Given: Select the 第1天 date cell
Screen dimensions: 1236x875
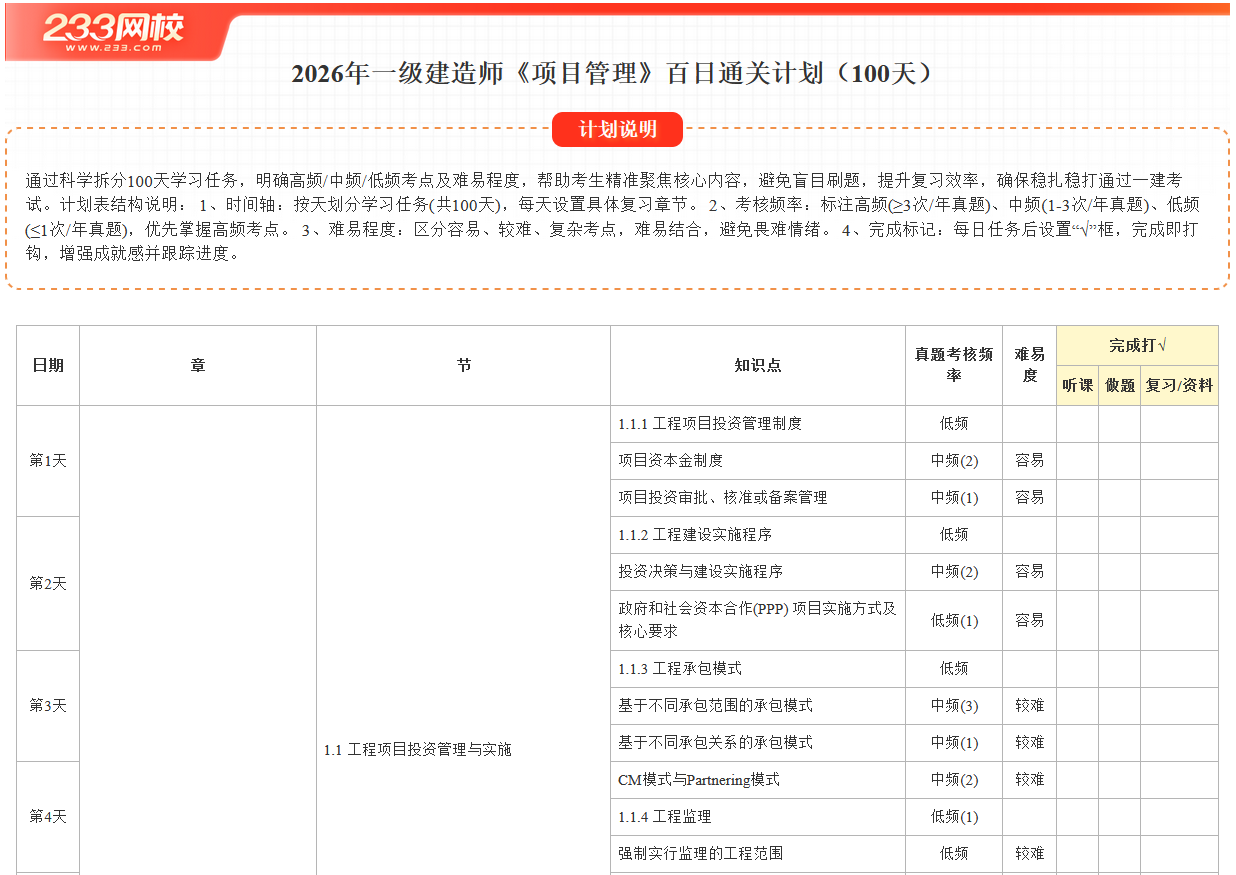Looking at the screenshot, I should [x=48, y=461].
